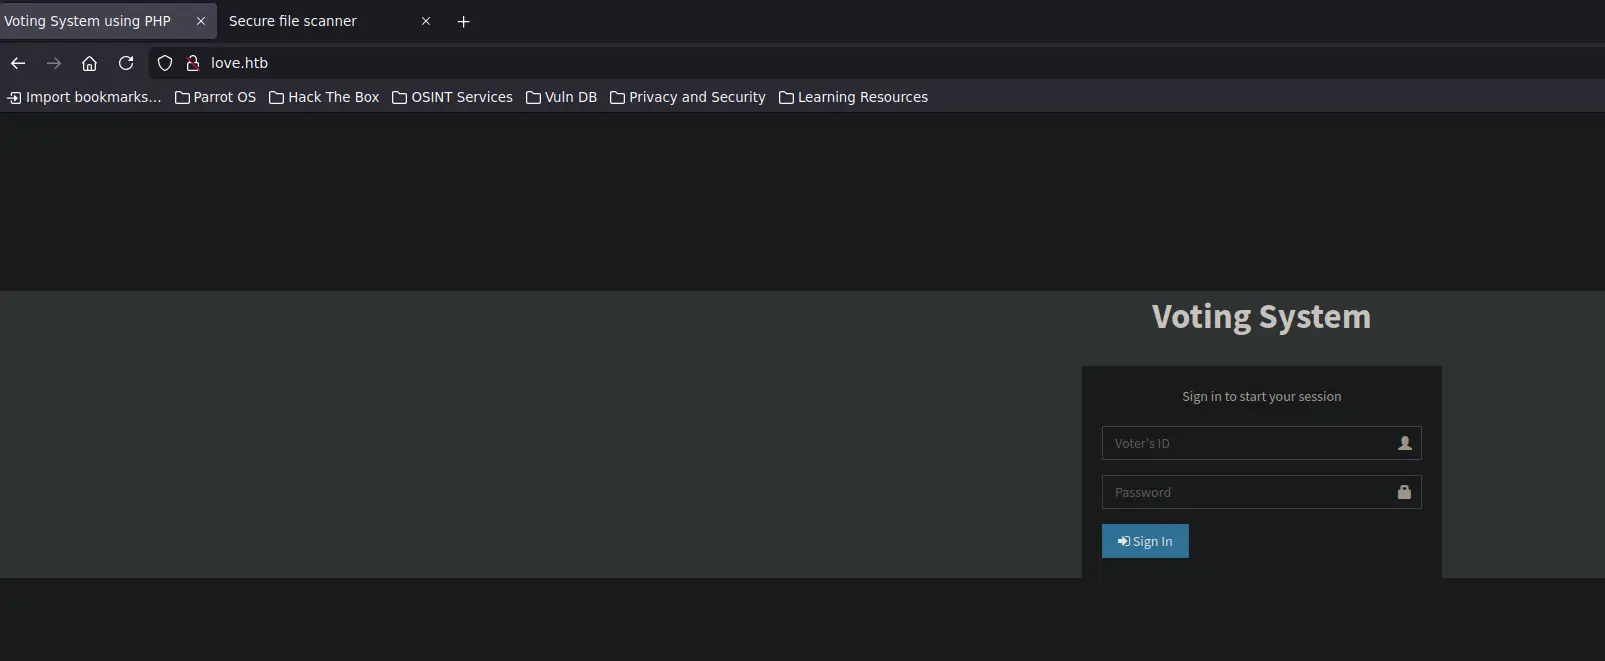Close the Voting System using PHP tab
The image size is (1605, 661).
[200, 21]
